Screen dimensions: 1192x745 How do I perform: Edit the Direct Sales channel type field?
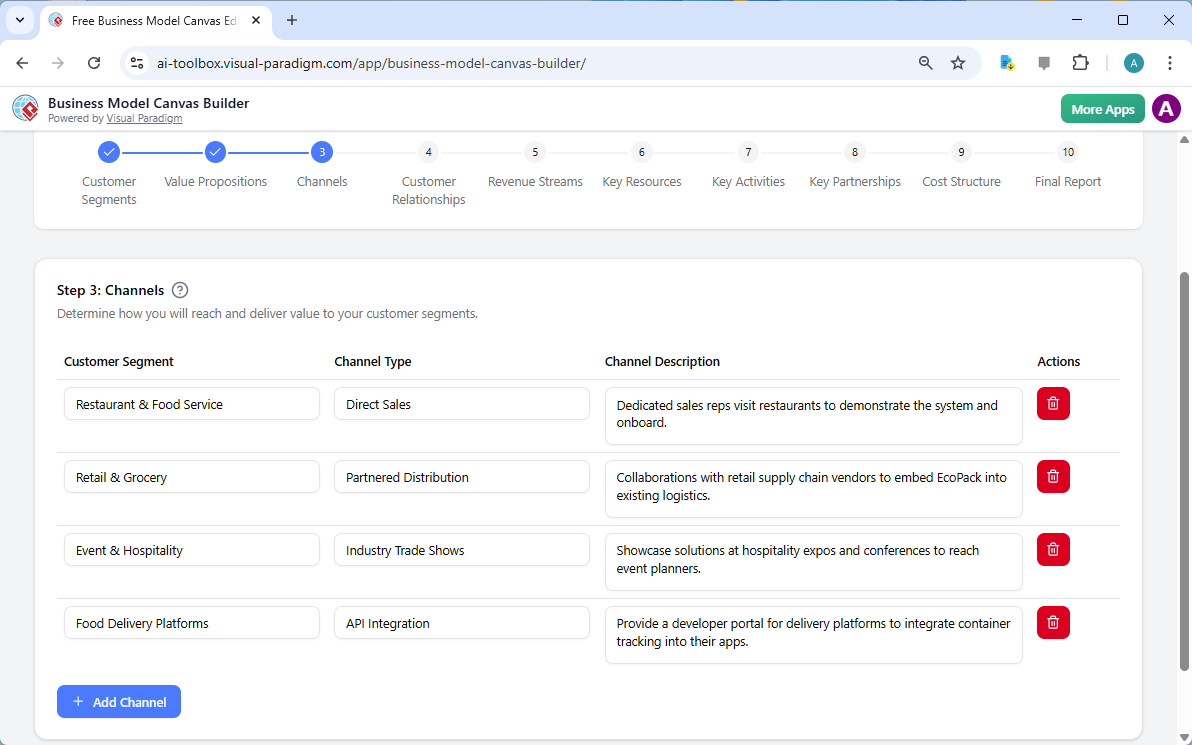(x=461, y=404)
